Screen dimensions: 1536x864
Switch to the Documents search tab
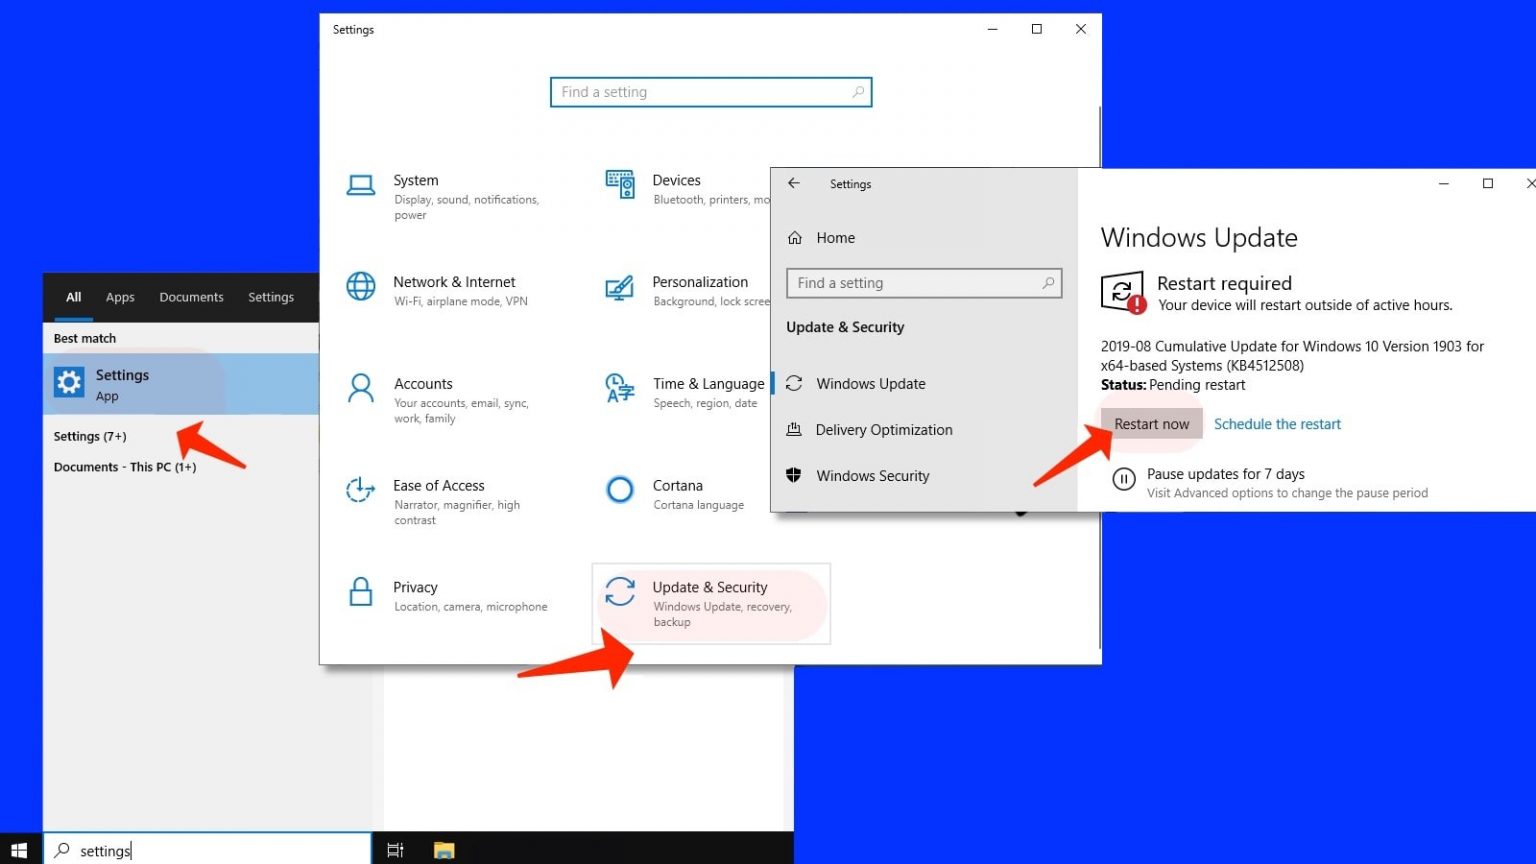point(191,297)
